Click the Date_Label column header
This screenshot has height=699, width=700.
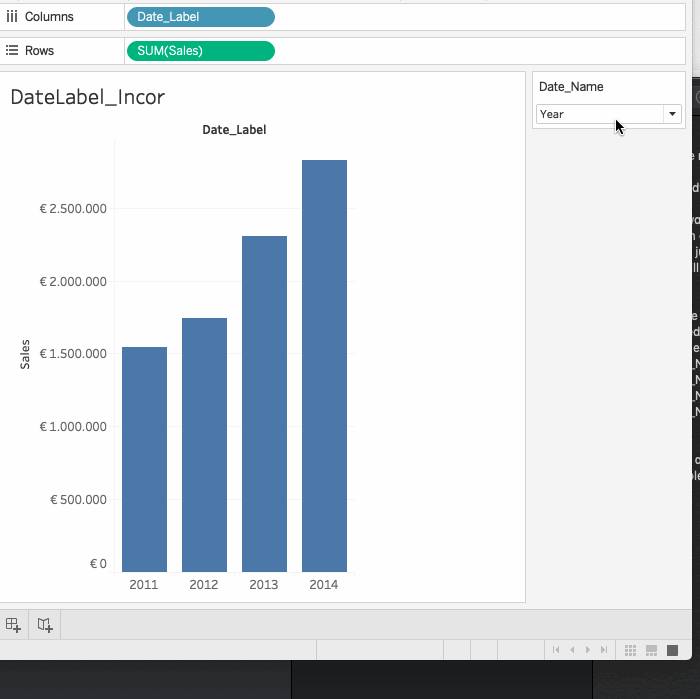tap(234, 130)
